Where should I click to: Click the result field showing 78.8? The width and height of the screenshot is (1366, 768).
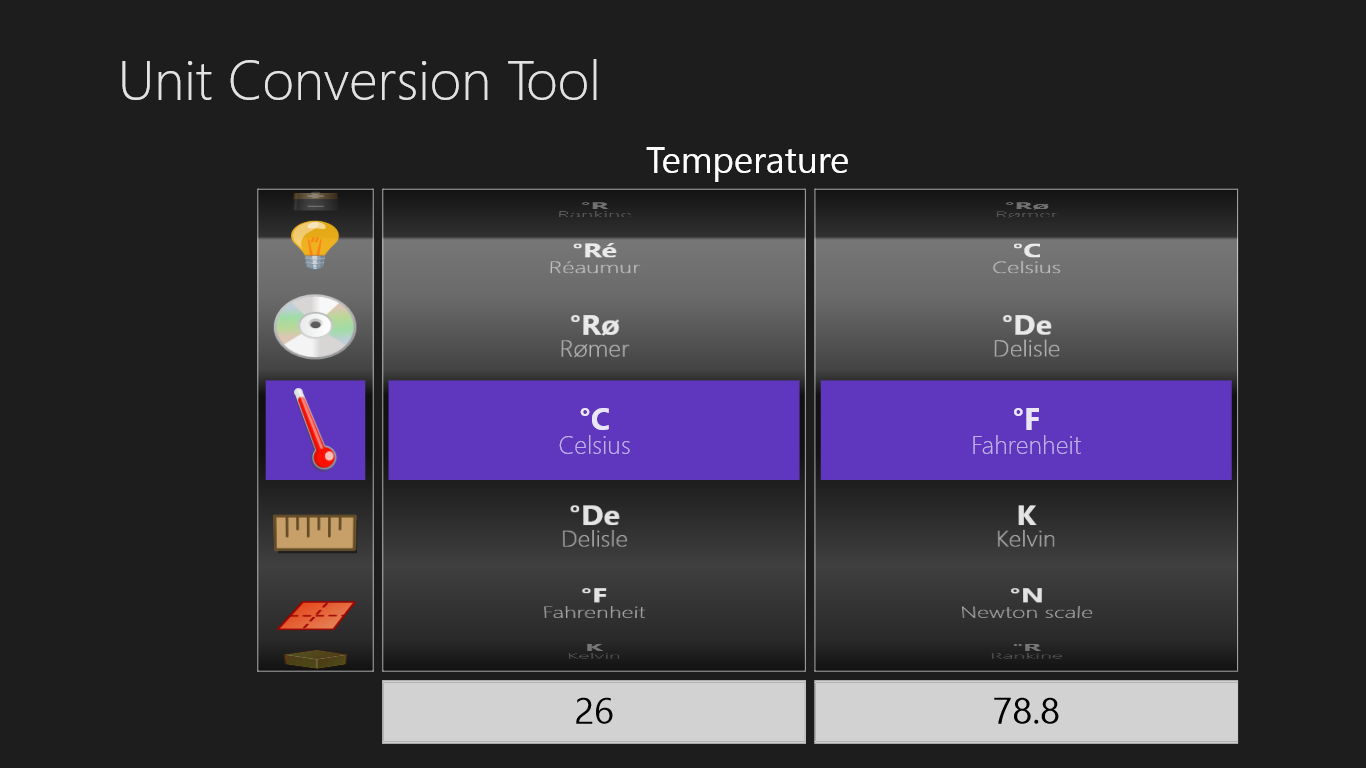[1026, 712]
